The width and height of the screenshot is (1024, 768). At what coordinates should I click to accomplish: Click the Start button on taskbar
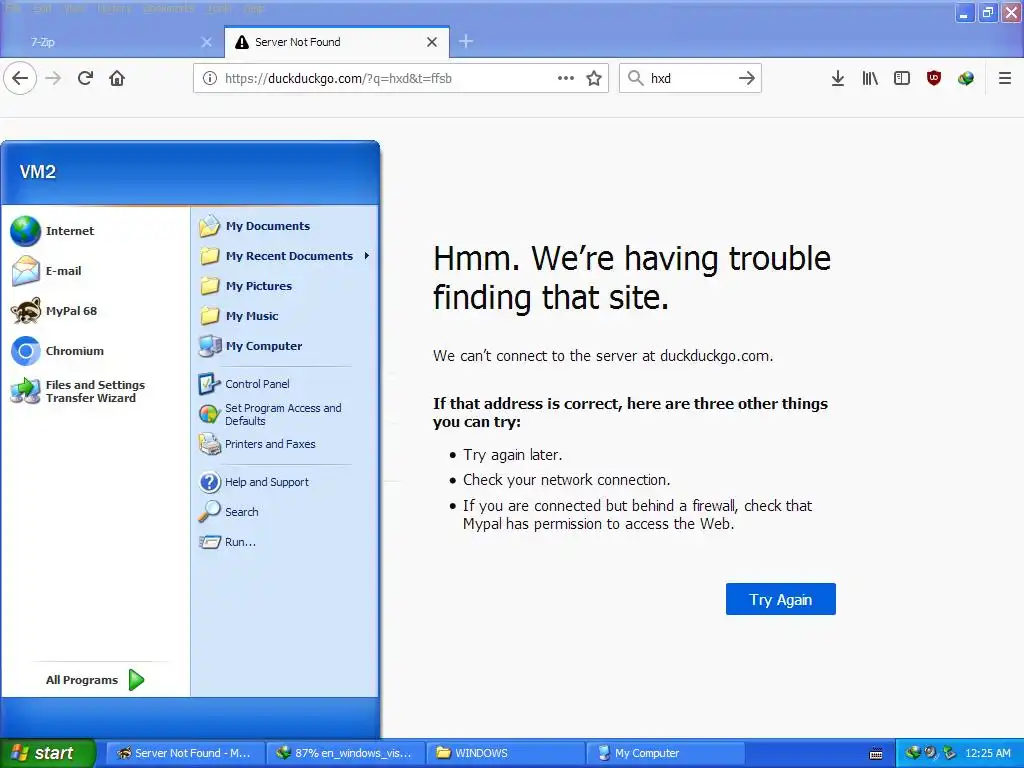[x=47, y=753]
